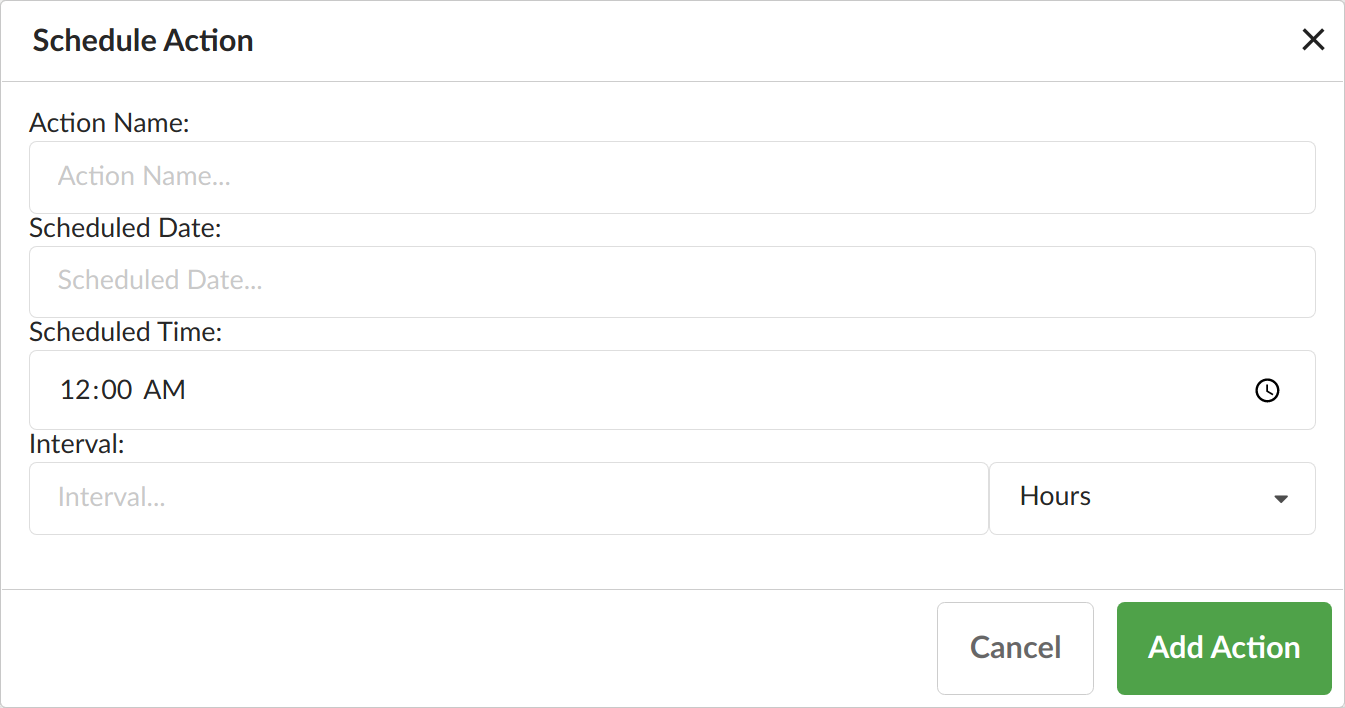Click the dropdown caret arrow beside Hours
The image size is (1345, 708).
coord(1280,499)
